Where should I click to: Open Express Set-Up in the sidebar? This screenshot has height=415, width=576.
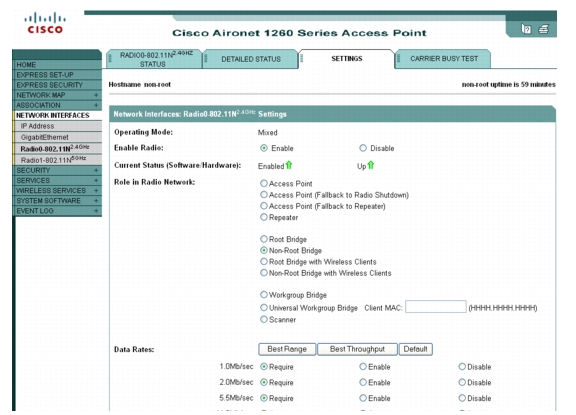[x=57, y=75]
